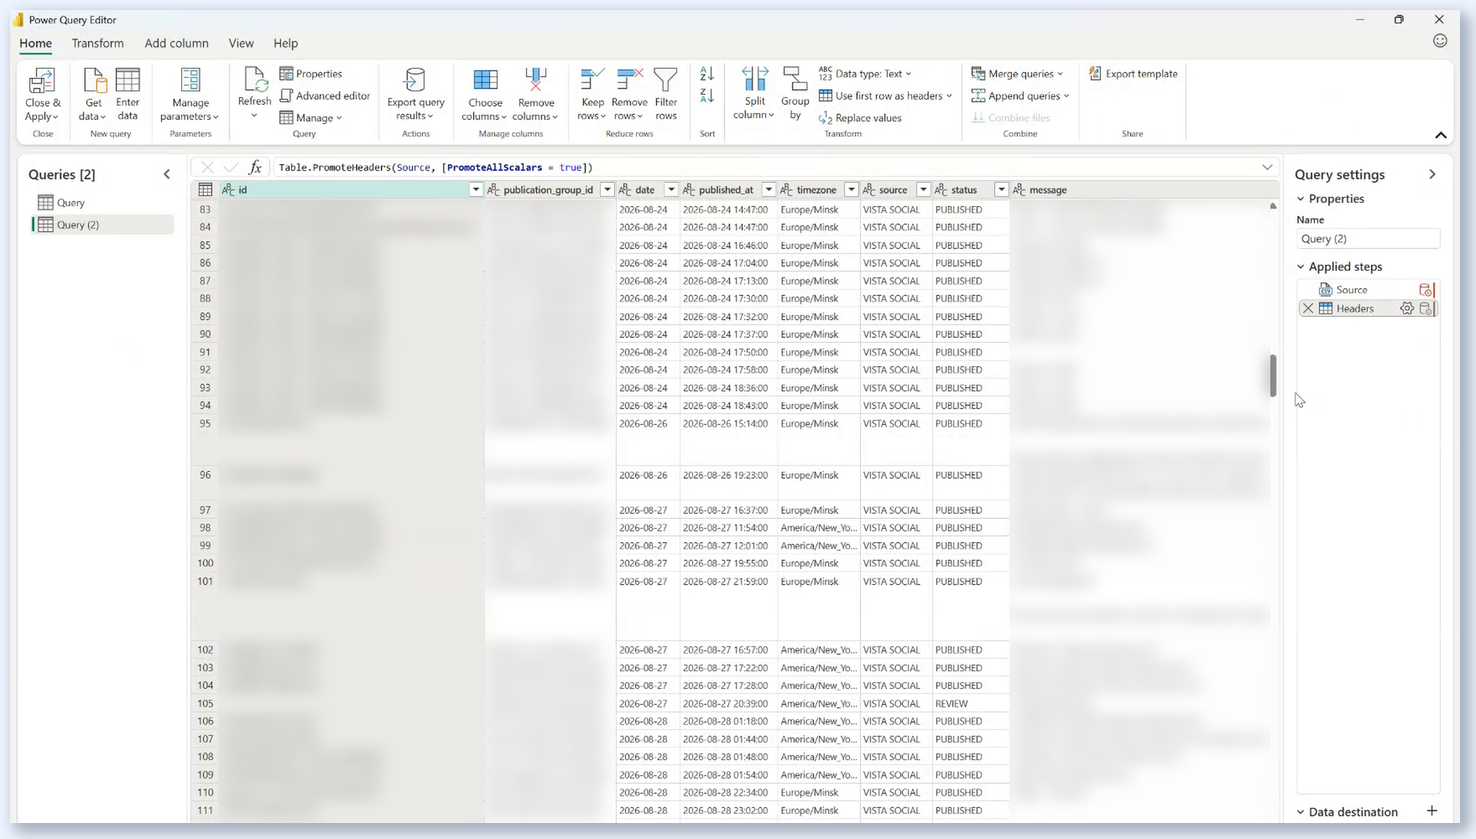Click the Remove rows icon
The height and width of the screenshot is (839, 1476).
coord(629,81)
